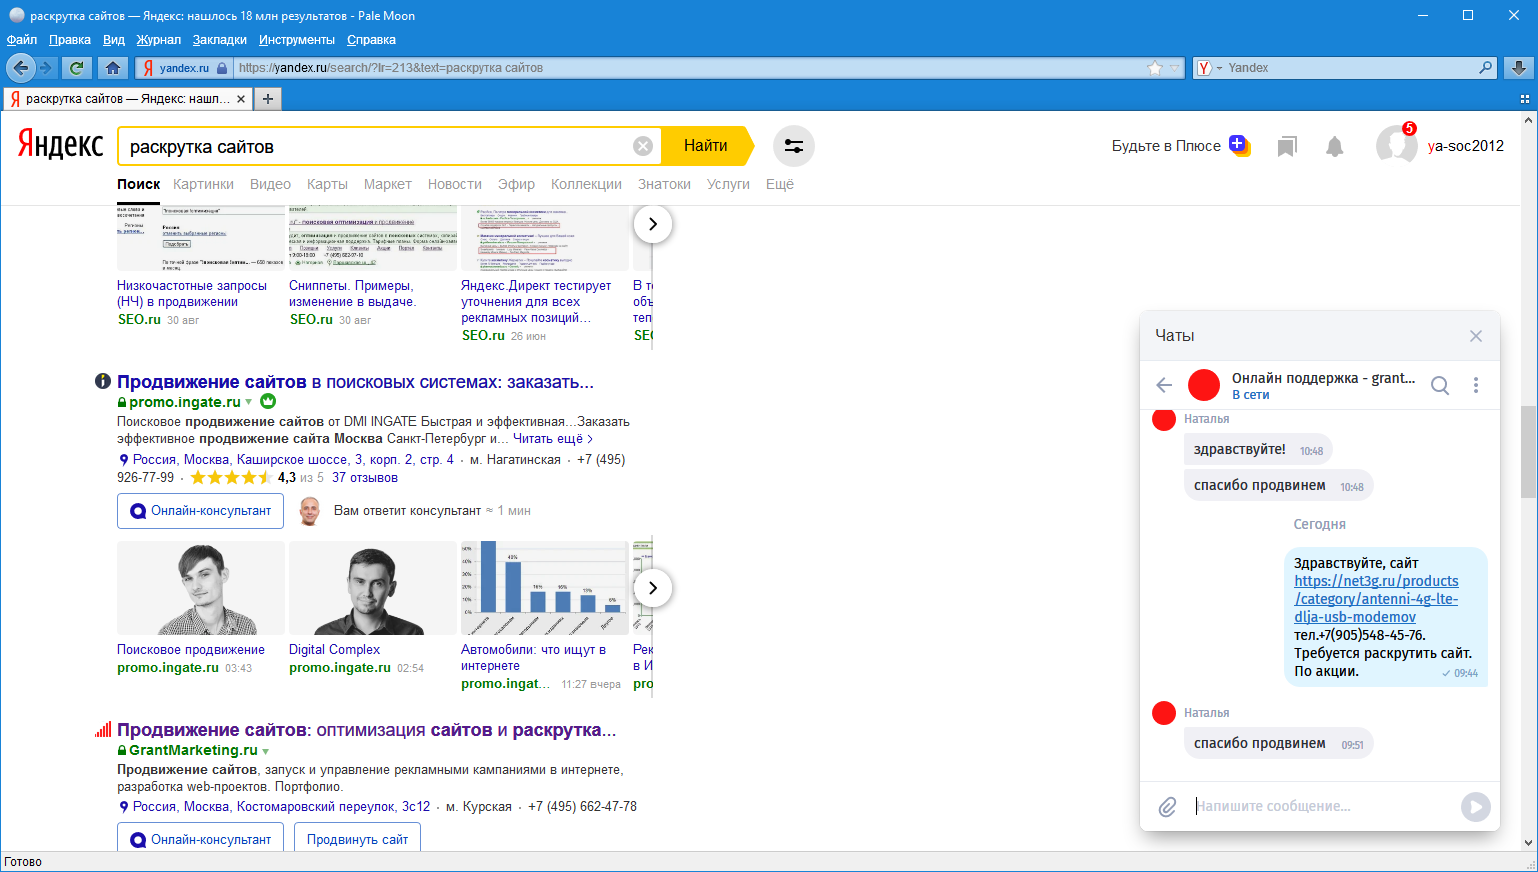Advance promo.ingate.ru carousel next arrow
Viewport: 1538px width, 872px height.
click(x=653, y=588)
